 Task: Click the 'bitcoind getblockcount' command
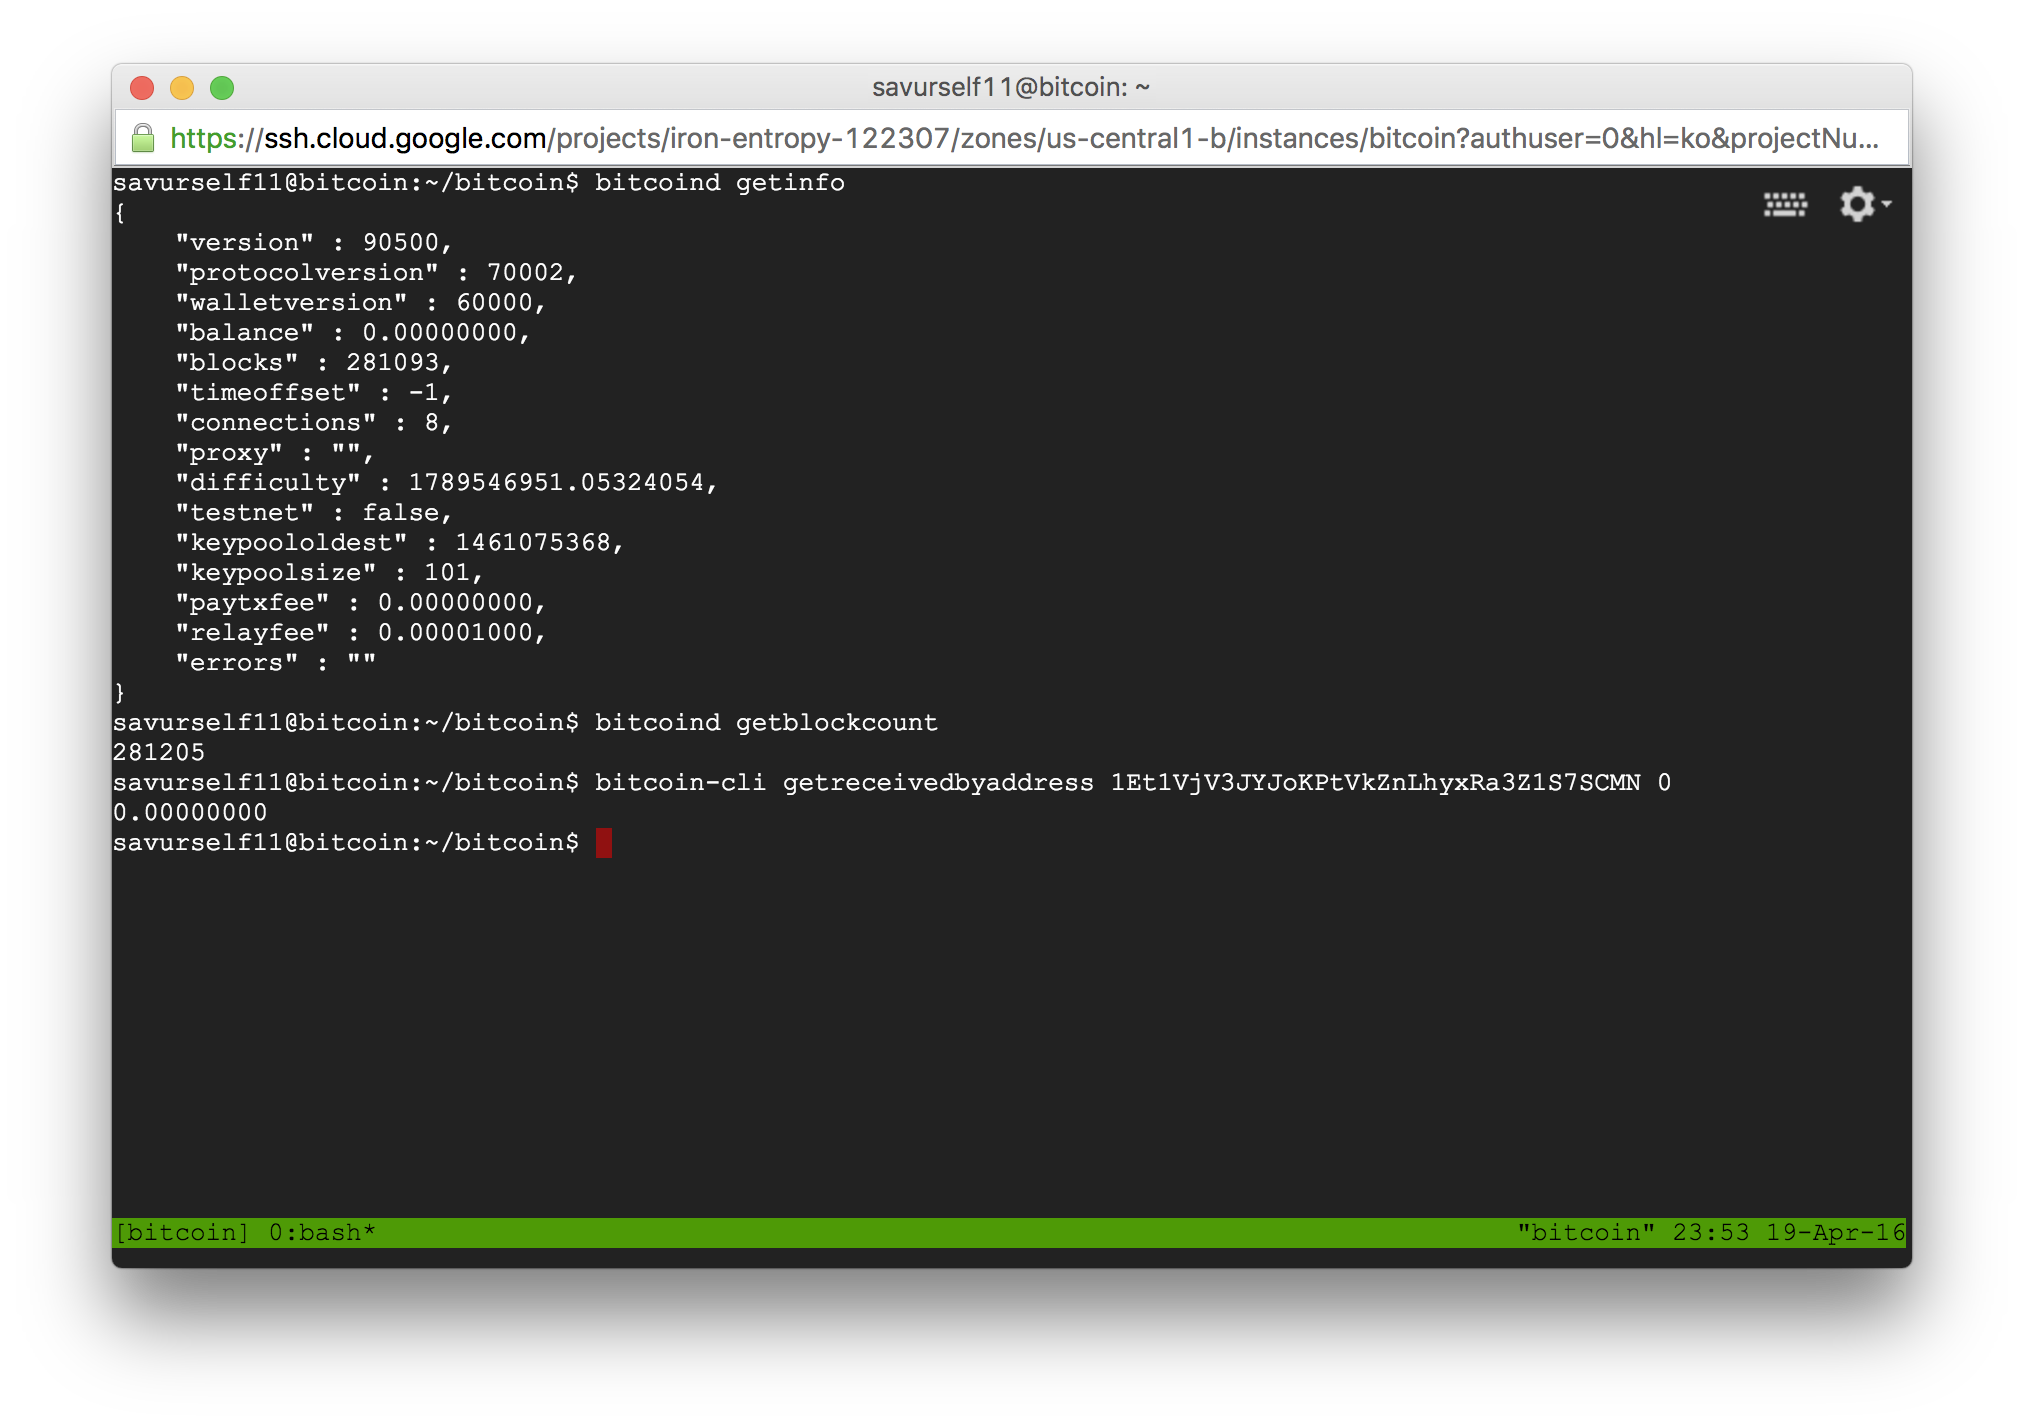(x=767, y=722)
